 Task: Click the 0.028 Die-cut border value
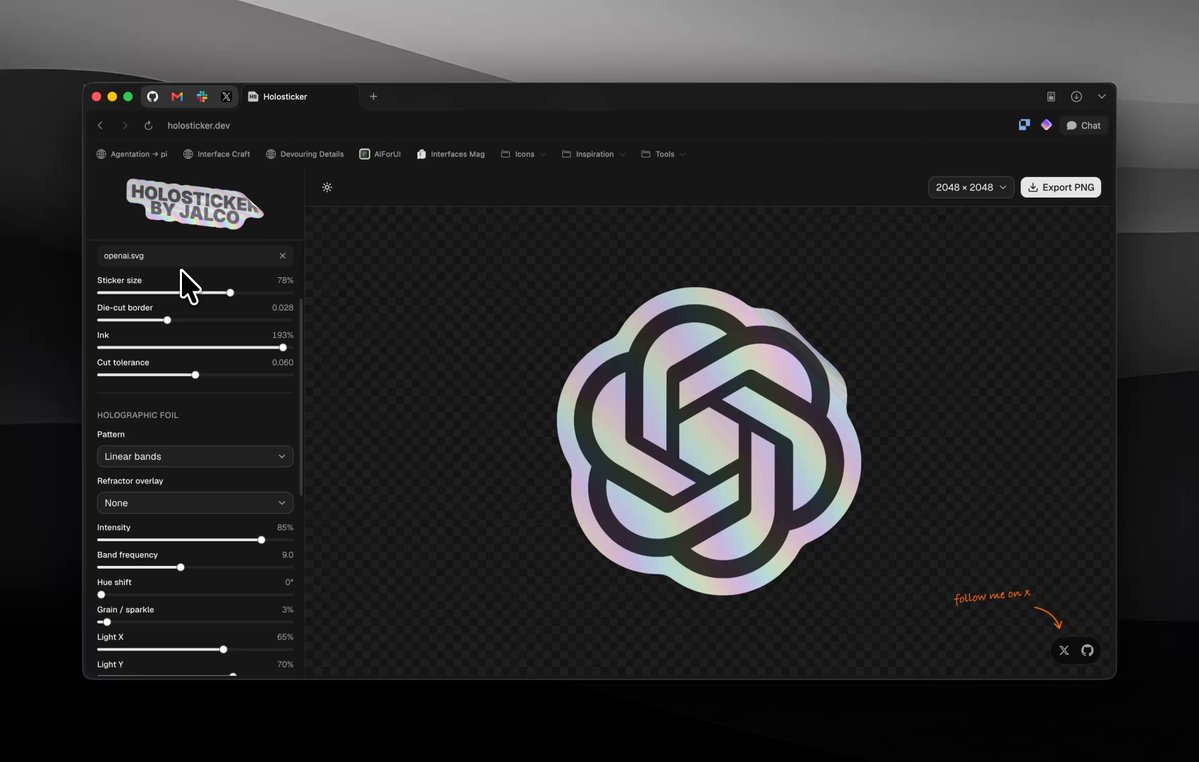pos(282,308)
